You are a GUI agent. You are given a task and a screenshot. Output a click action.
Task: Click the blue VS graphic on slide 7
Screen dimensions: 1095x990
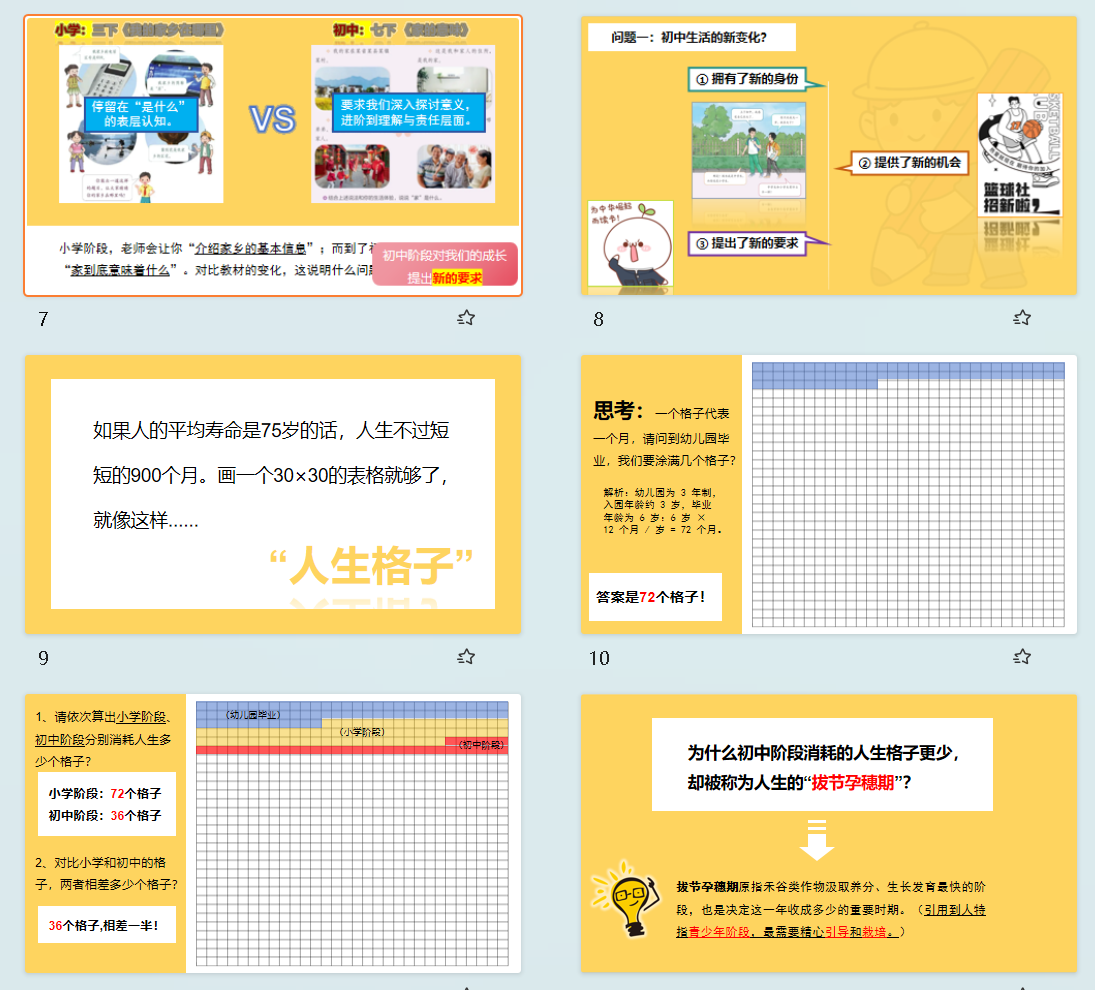[272, 120]
